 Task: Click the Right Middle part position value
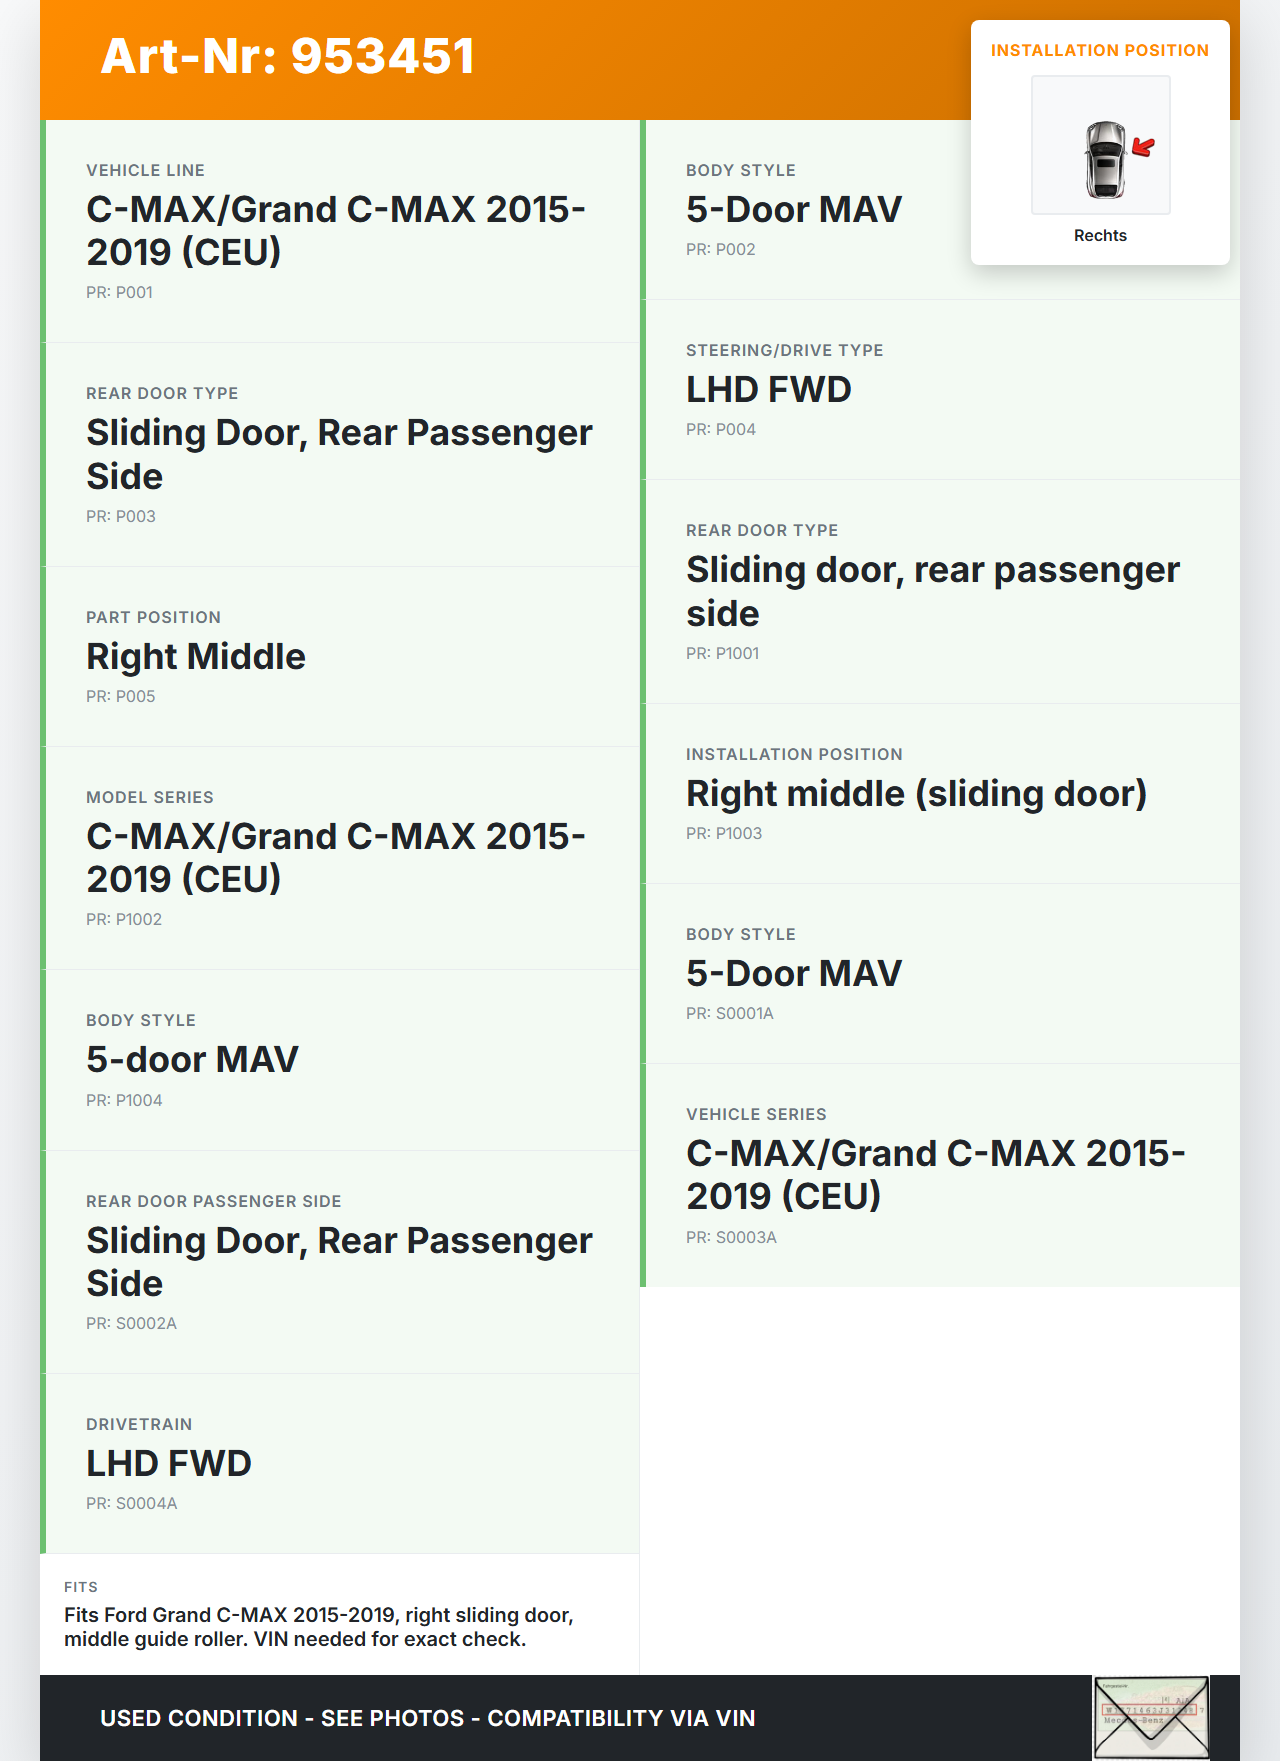click(196, 657)
